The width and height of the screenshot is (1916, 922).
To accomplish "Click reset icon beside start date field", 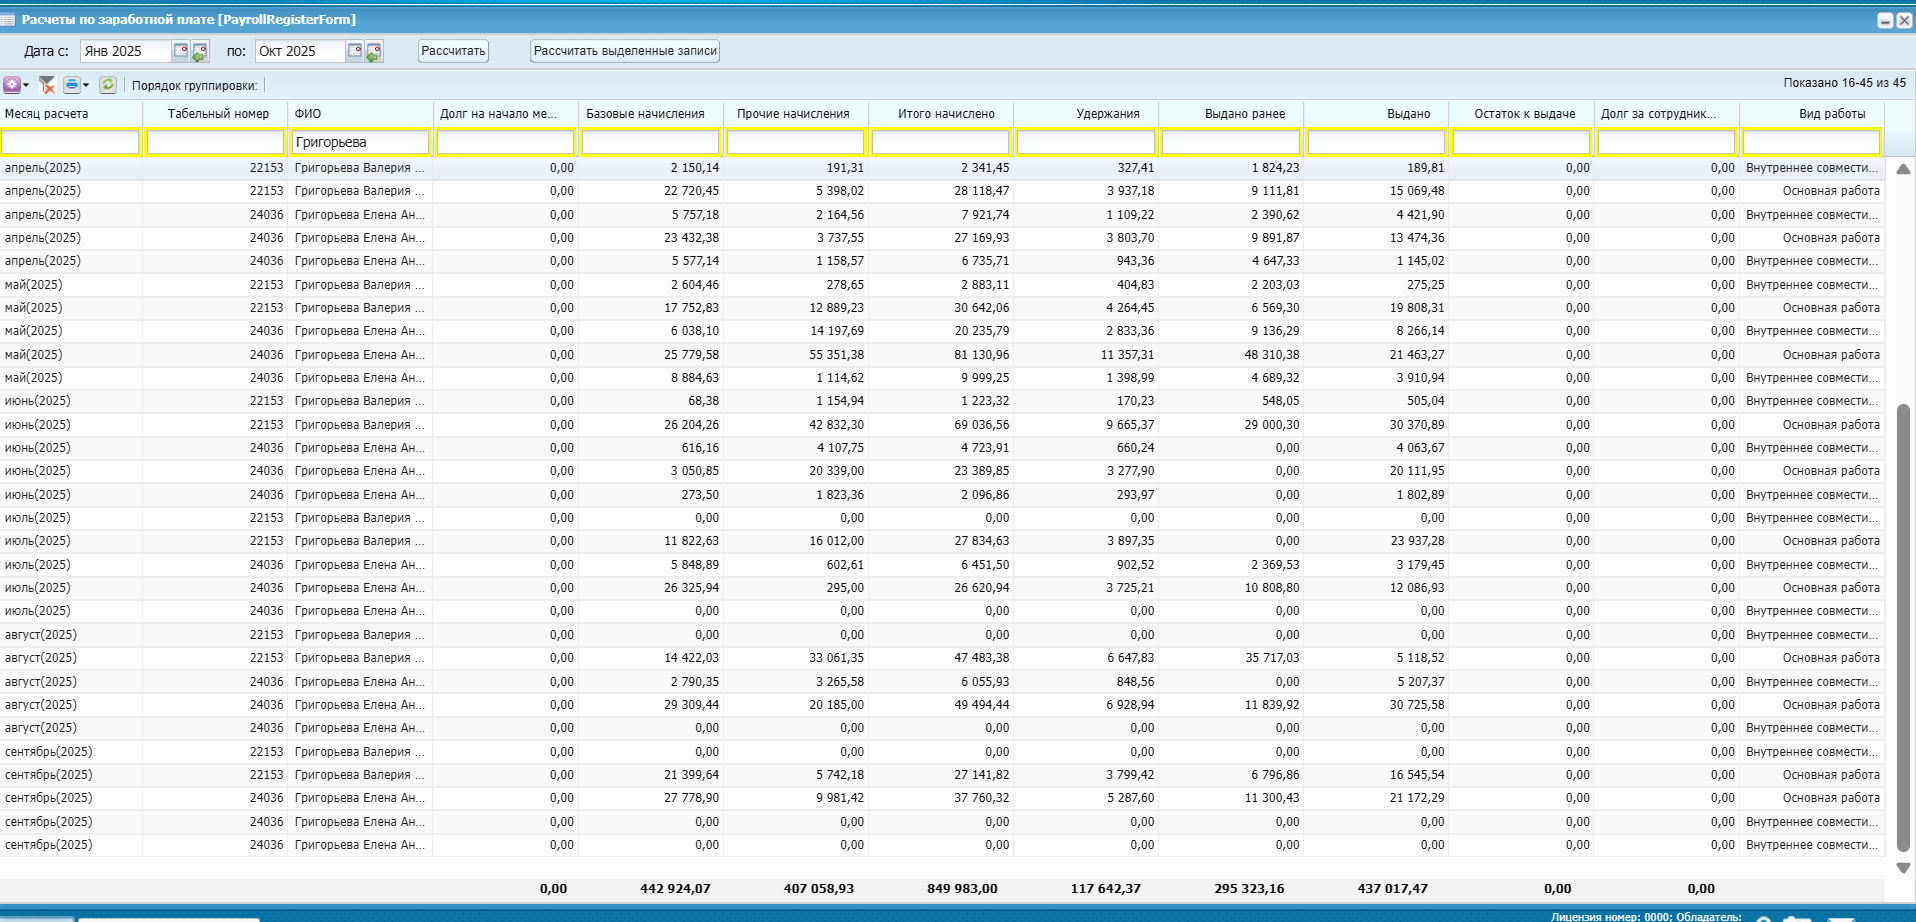I will pos(200,52).
